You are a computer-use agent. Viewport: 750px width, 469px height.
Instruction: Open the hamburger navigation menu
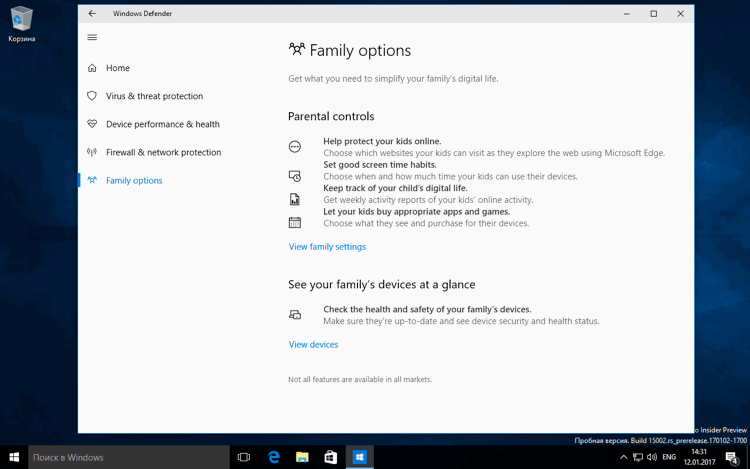click(92, 37)
